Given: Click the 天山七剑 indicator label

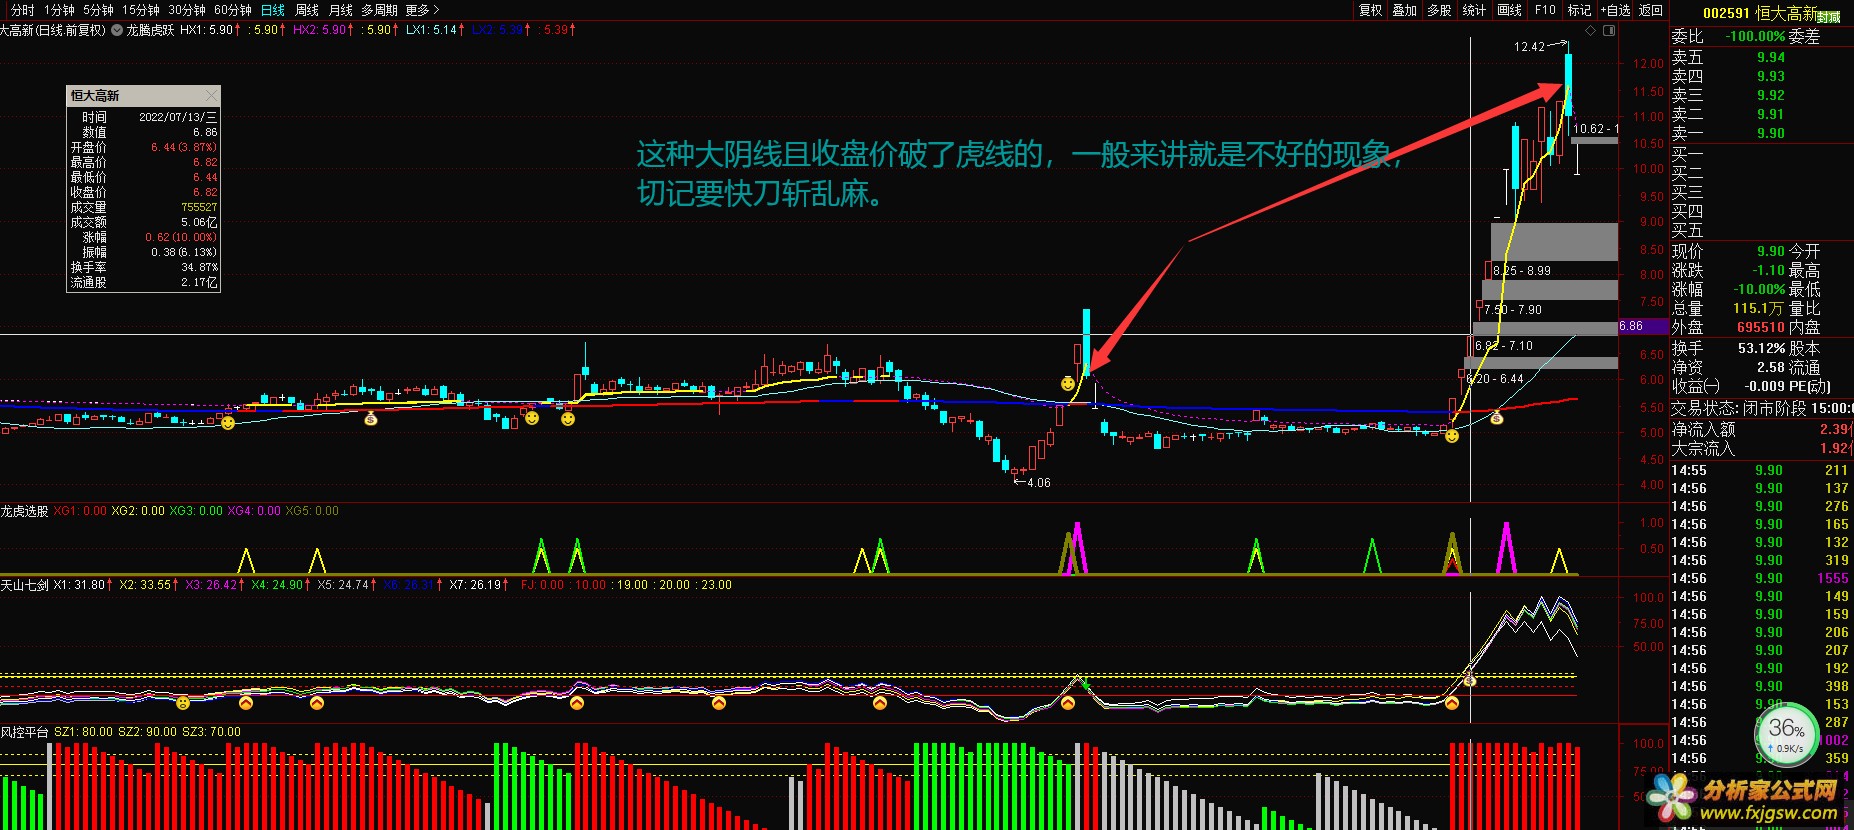Looking at the screenshot, I should point(25,585).
